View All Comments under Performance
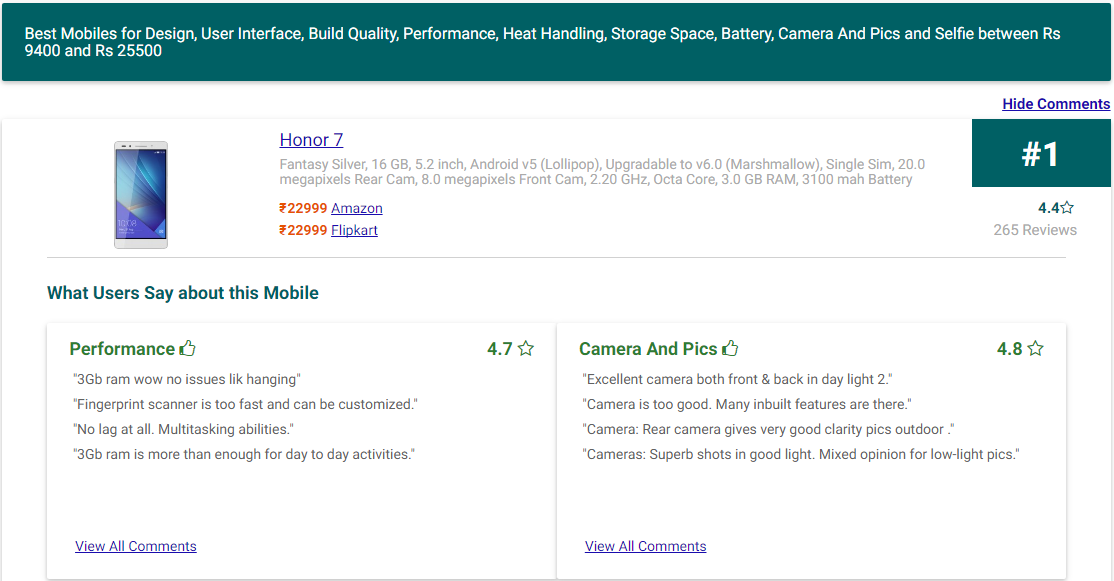This screenshot has height=581, width=1114. pyautogui.click(x=136, y=546)
